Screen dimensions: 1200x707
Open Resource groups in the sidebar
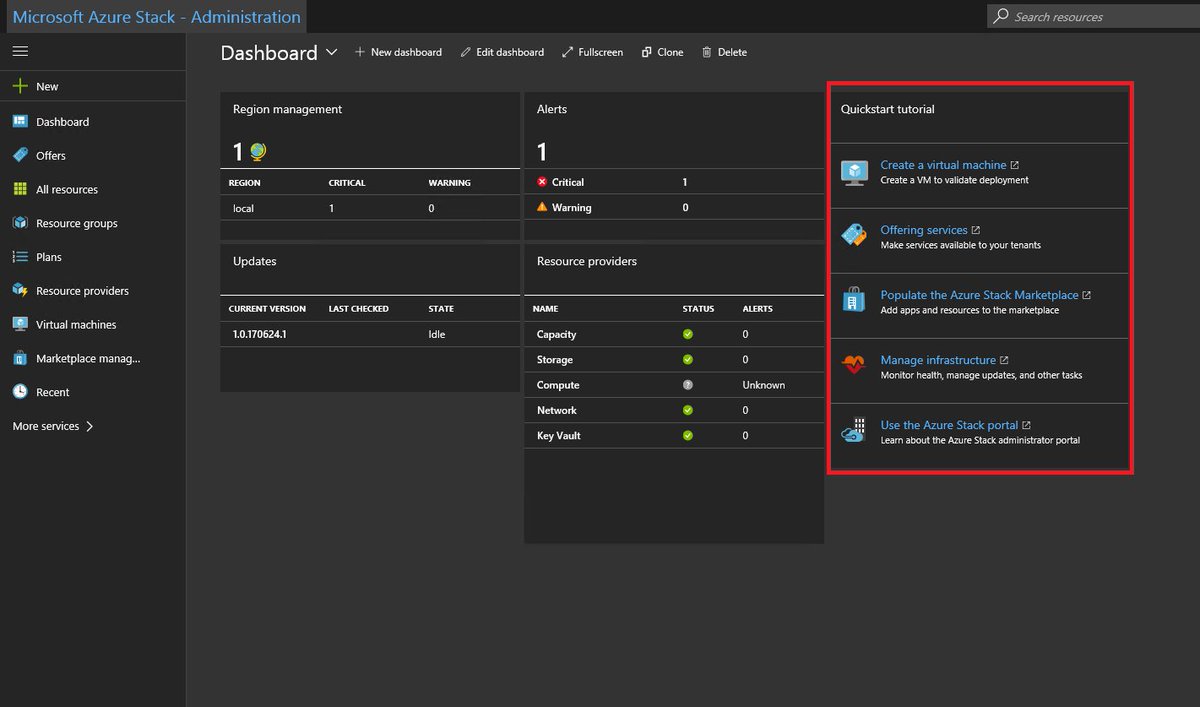click(x=77, y=223)
